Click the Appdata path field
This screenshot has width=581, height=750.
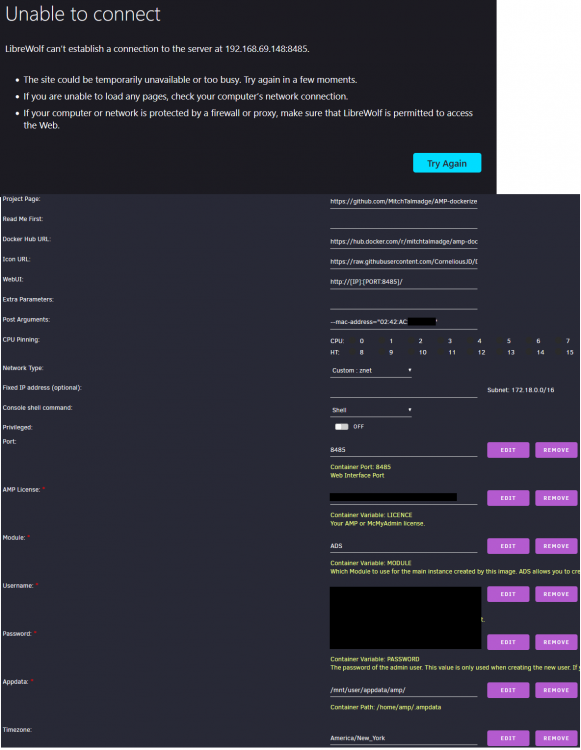pos(403,690)
